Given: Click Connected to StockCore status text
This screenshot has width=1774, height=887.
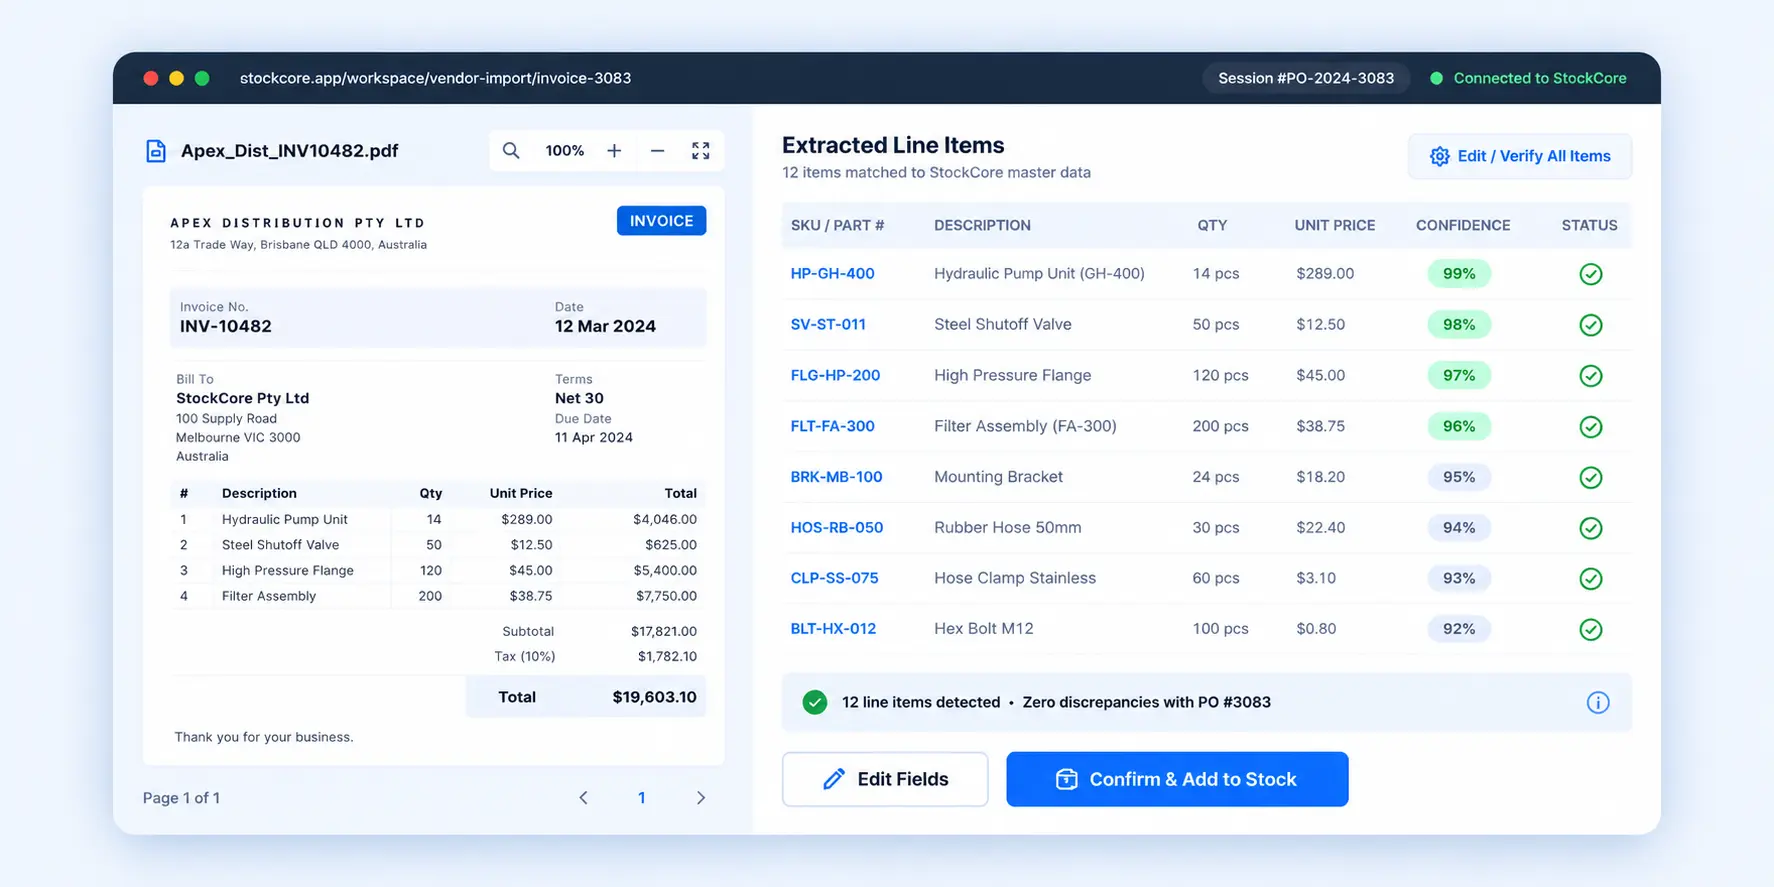Looking at the screenshot, I should 1540,78.
